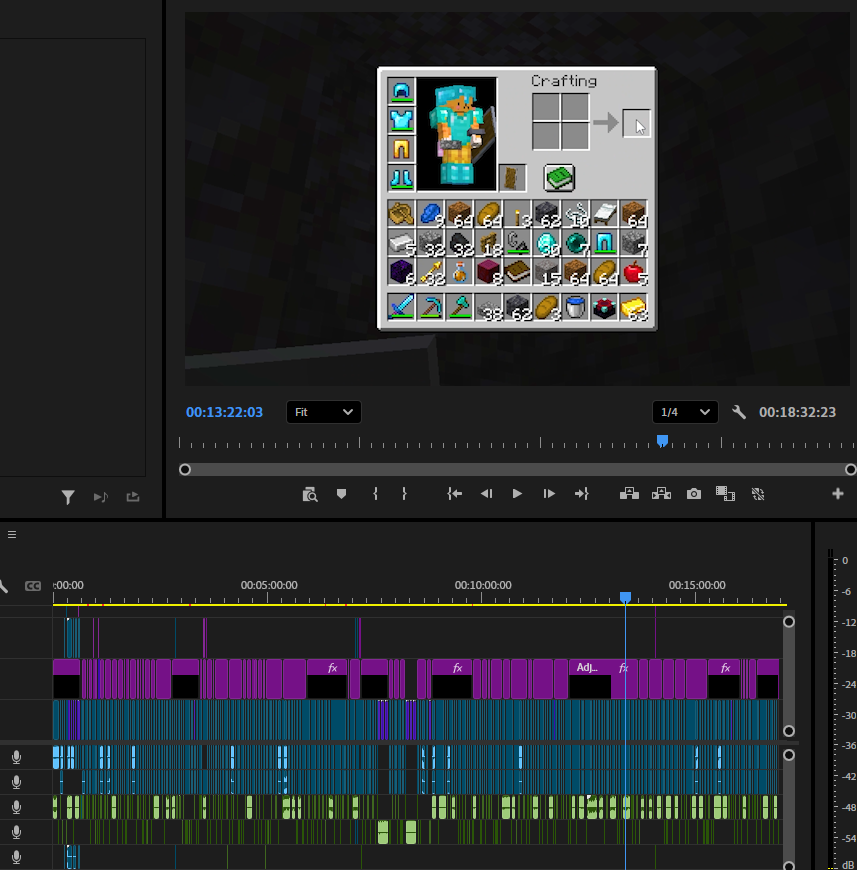
Task: Click the Mark Out brace button
Action: click(404, 494)
